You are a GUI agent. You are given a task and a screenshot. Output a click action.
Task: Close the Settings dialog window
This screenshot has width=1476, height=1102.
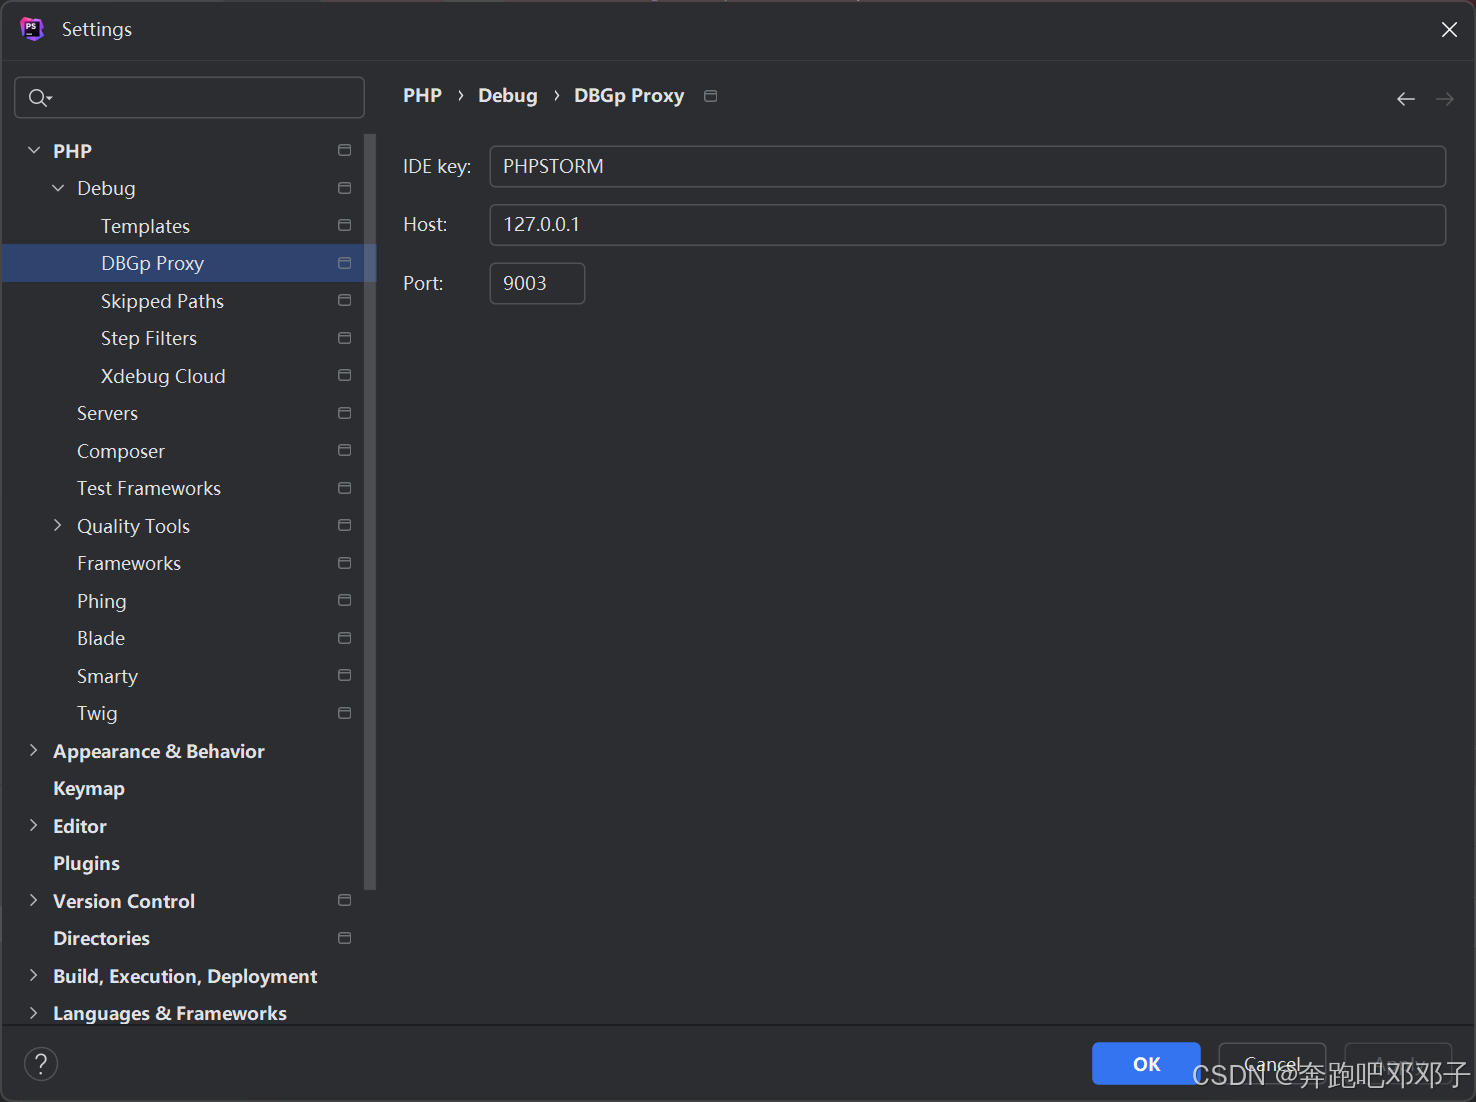tap(1449, 29)
